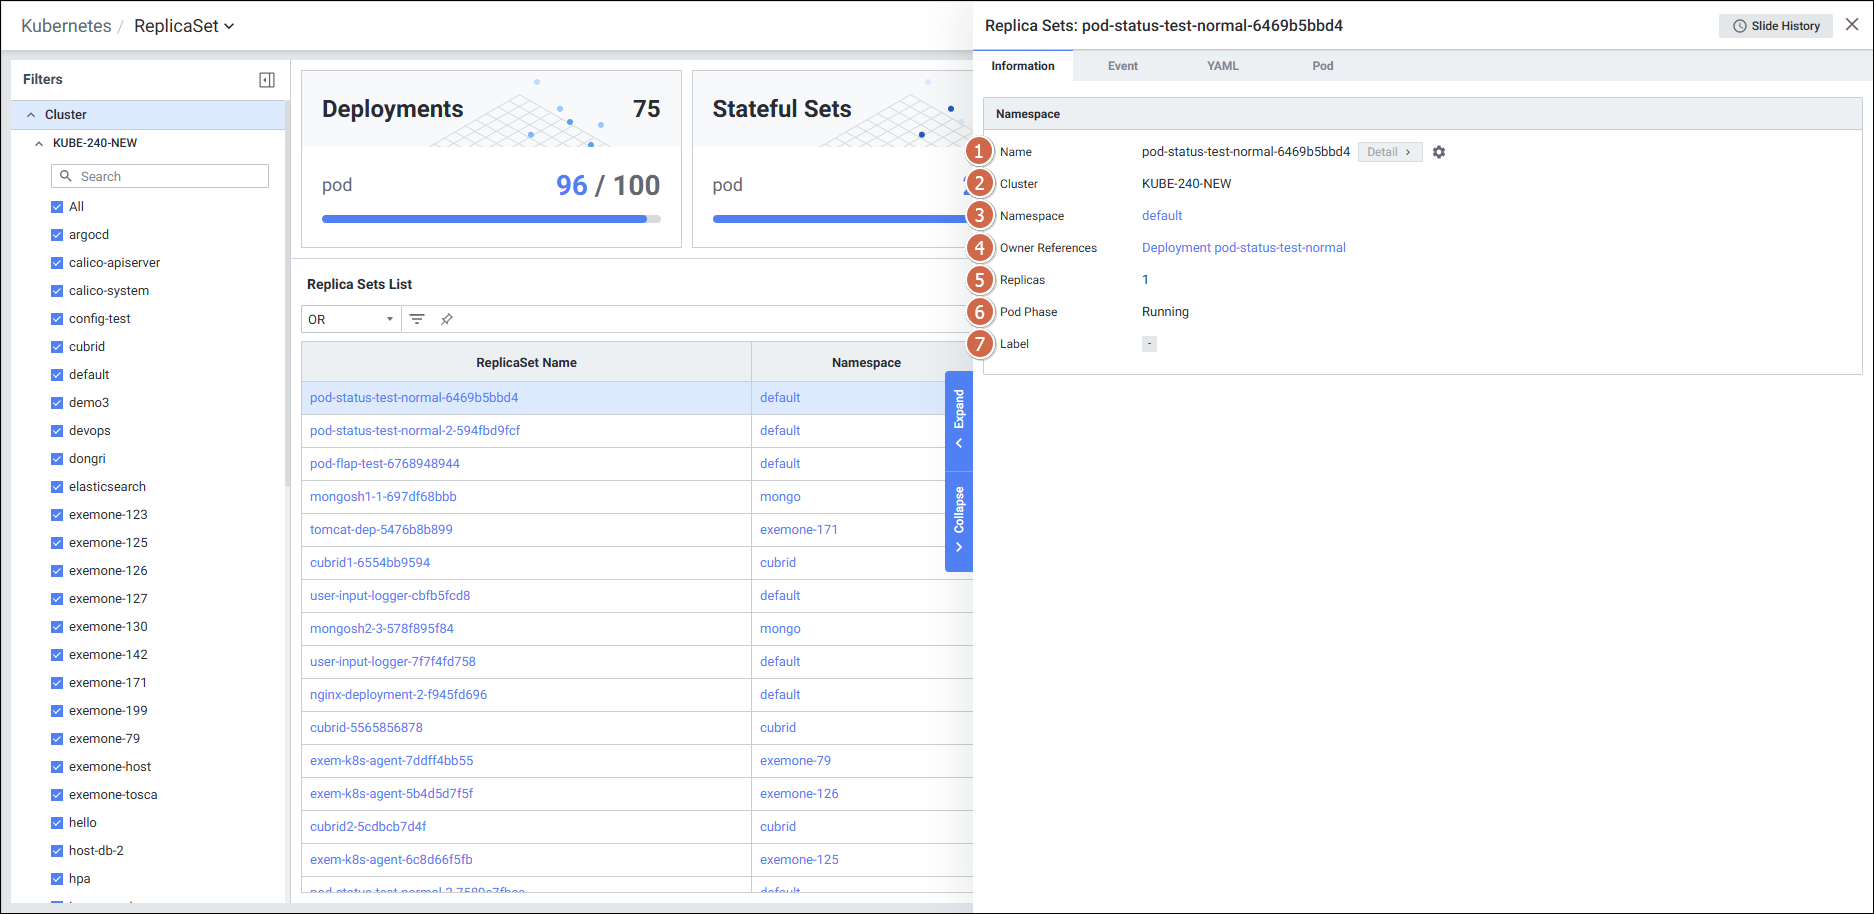Viewport: 1874px width, 914px height.
Task: Toggle the All namespaces checkbox
Action: 57,207
